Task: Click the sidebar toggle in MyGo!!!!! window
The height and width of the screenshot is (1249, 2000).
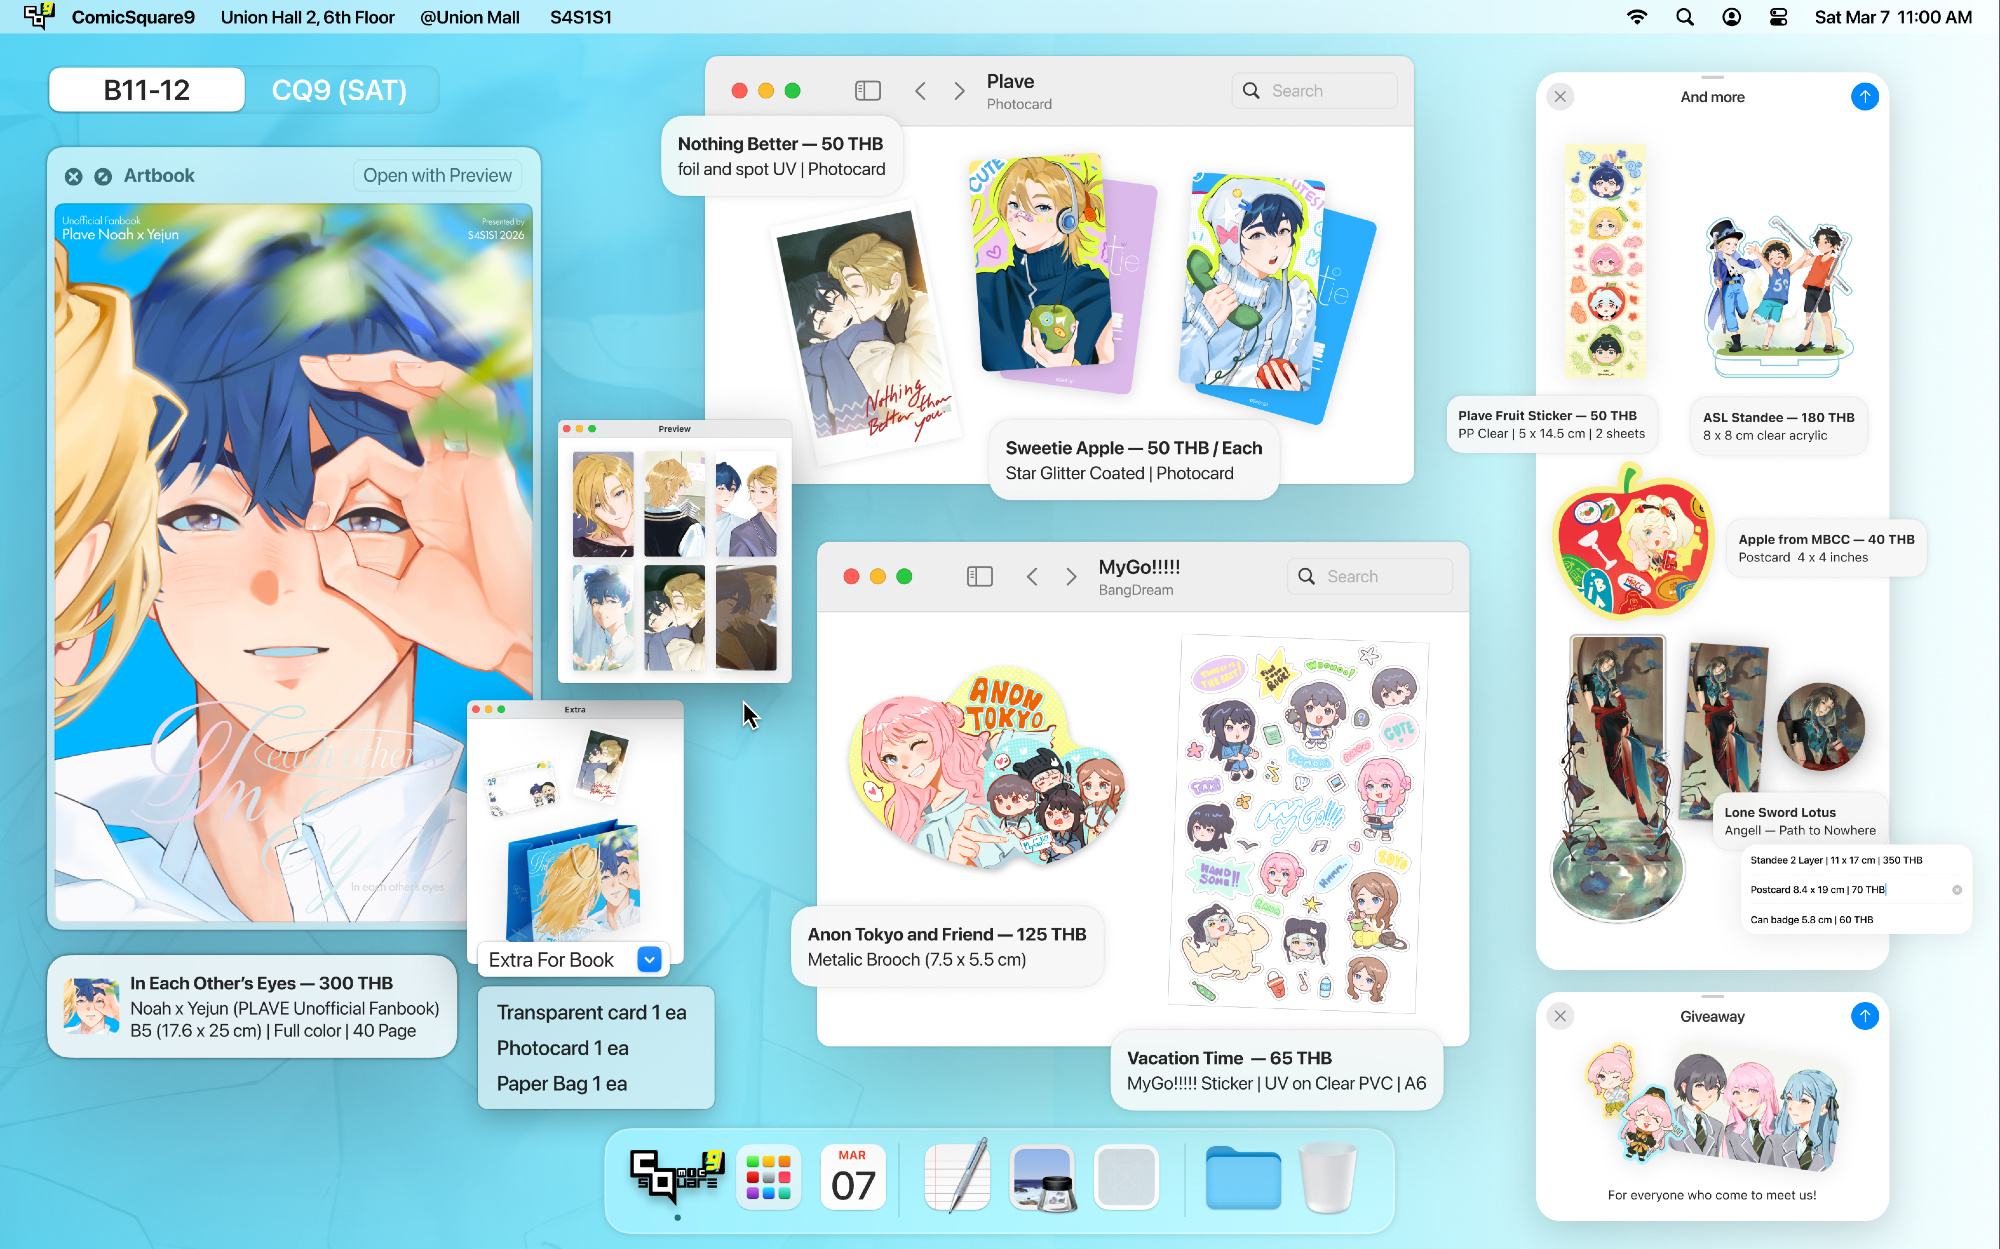Action: click(979, 577)
